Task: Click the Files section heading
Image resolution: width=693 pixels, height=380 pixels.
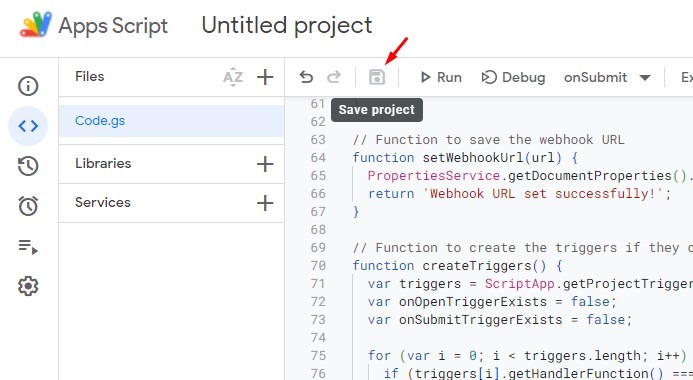Action: [x=90, y=76]
